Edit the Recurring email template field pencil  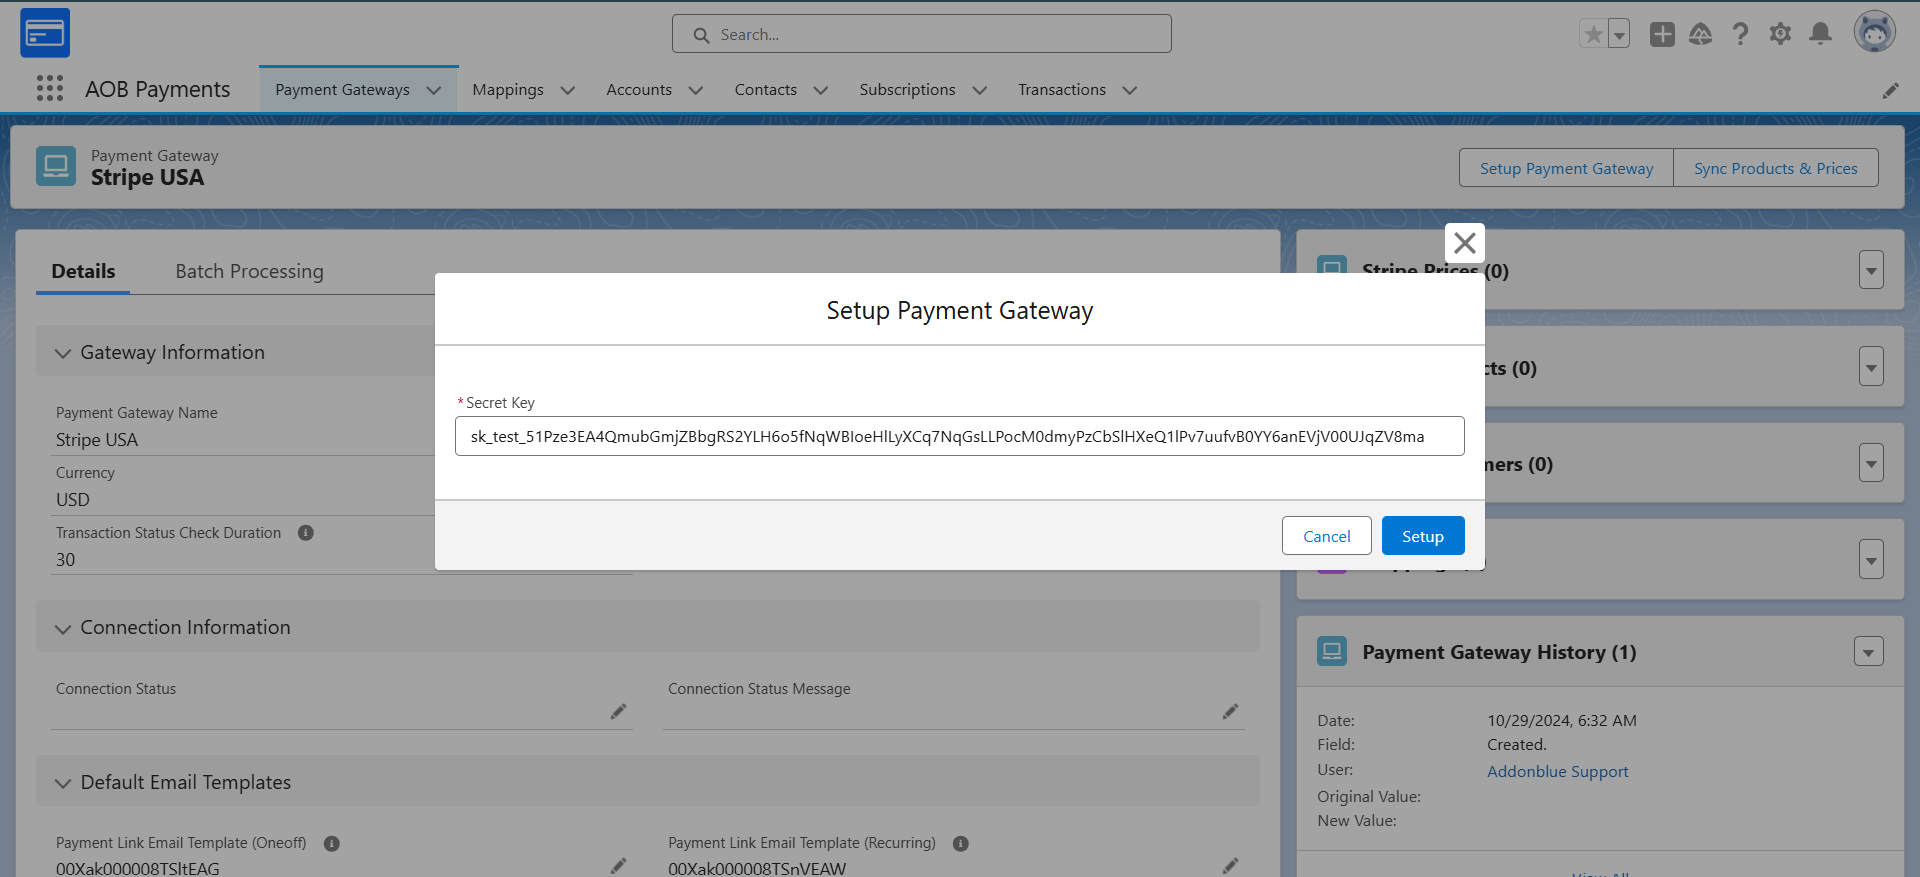(1230, 865)
